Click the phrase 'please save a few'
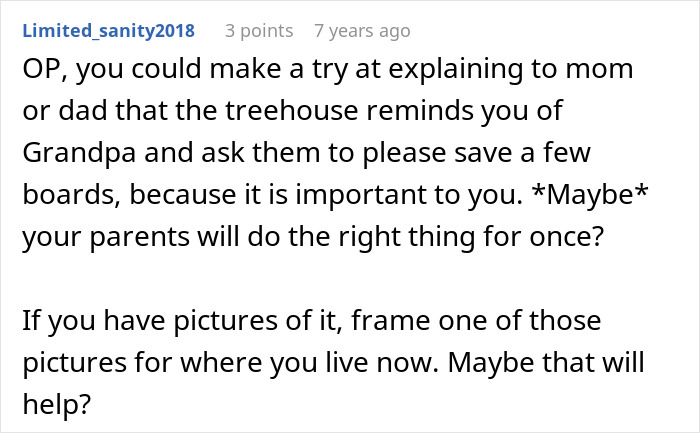The height and width of the screenshot is (433, 700). pyautogui.click(x=476, y=153)
